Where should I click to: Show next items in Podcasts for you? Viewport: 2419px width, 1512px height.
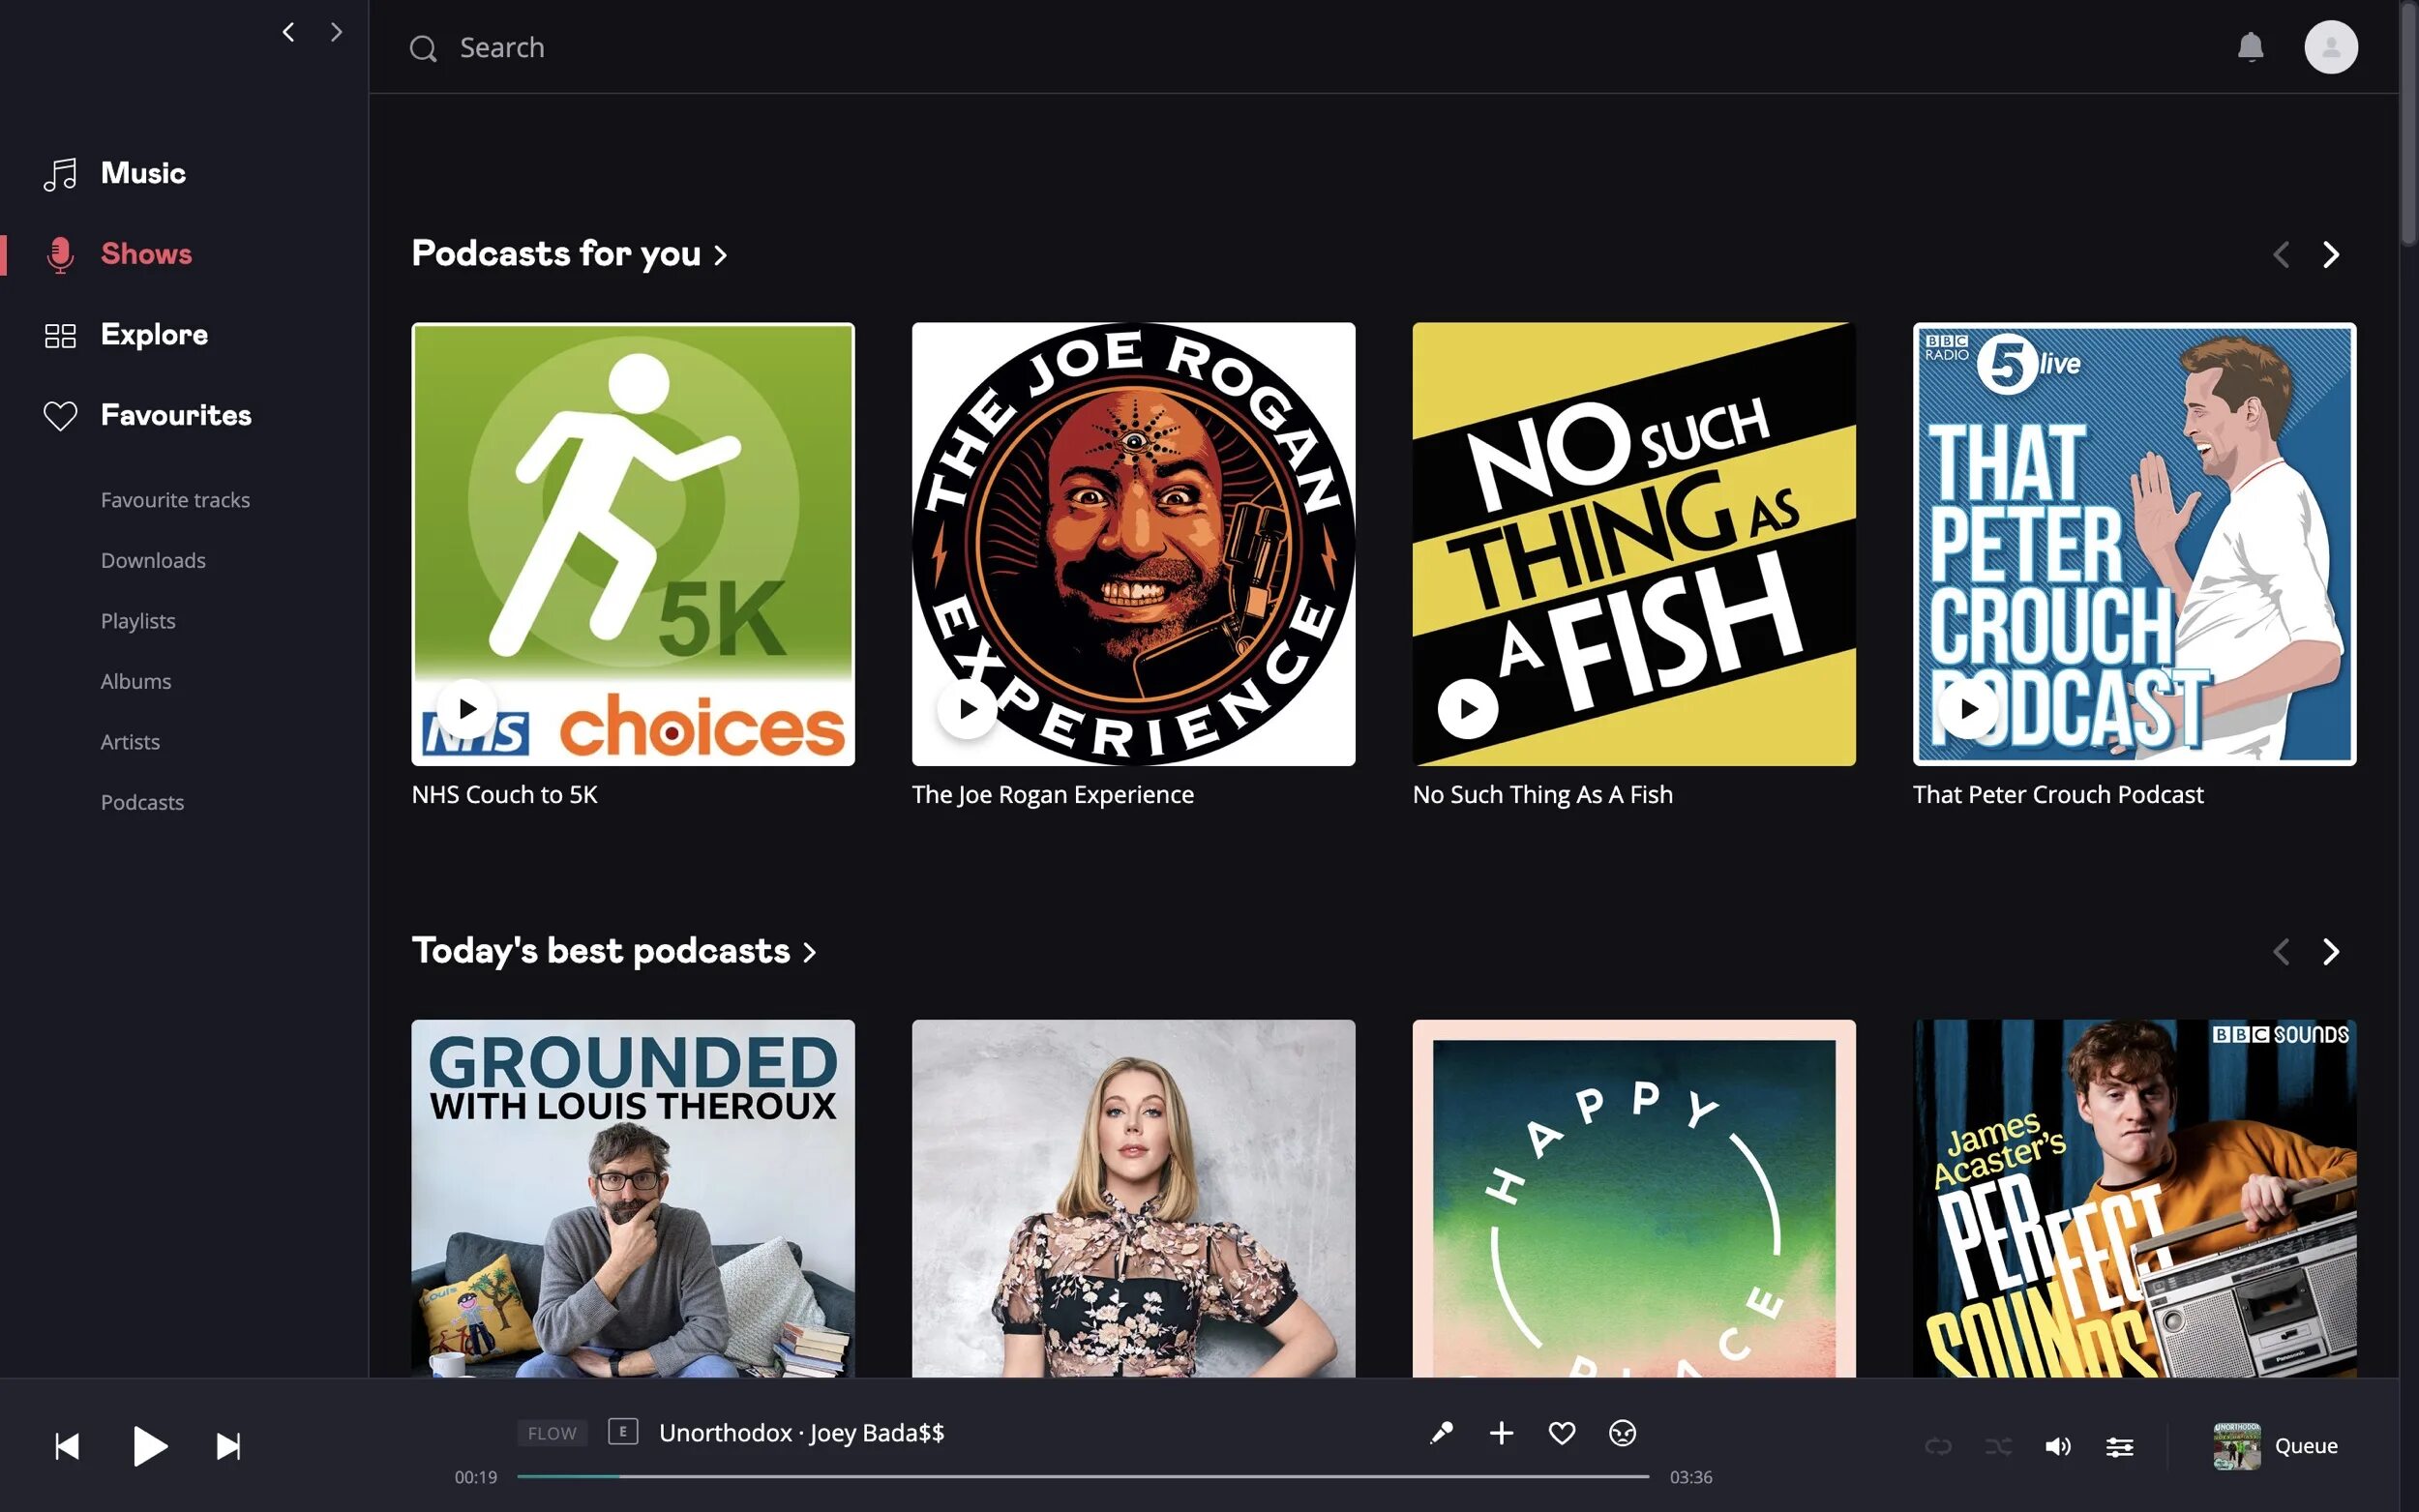tap(2331, 254)
